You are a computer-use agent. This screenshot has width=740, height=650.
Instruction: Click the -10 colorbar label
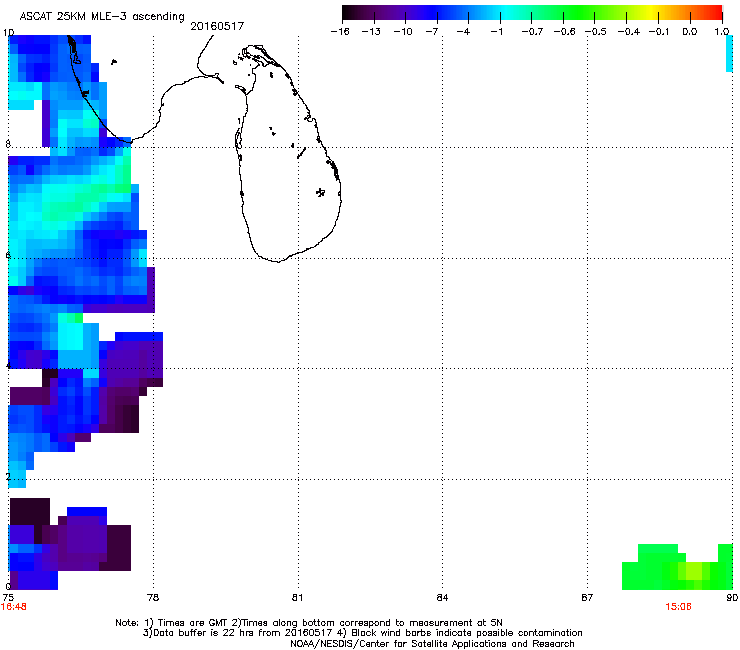click(x=403, y=32)
